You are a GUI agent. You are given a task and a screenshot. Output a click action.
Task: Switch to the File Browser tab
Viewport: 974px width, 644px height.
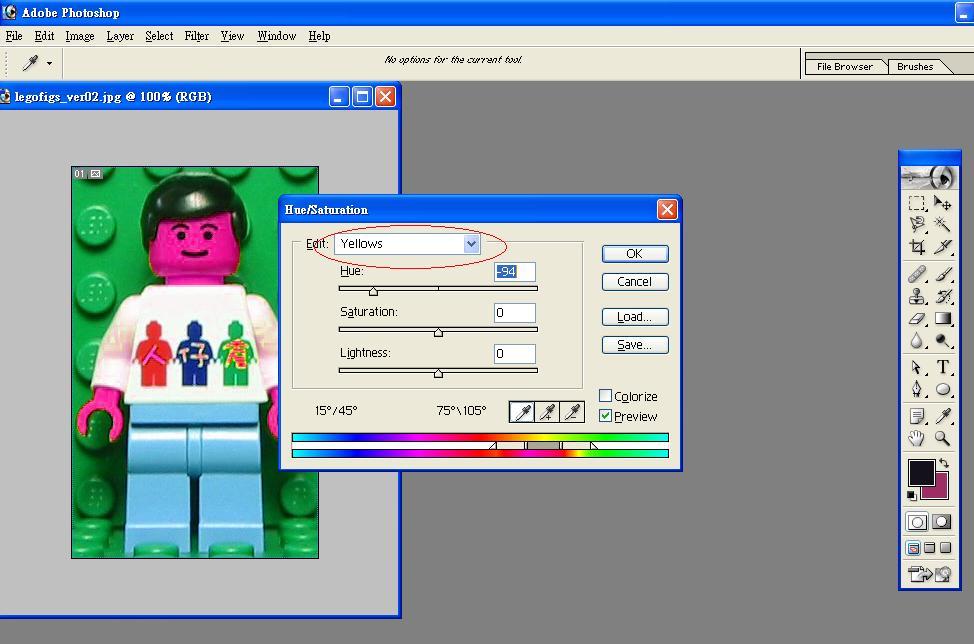(x=845, y=66)
